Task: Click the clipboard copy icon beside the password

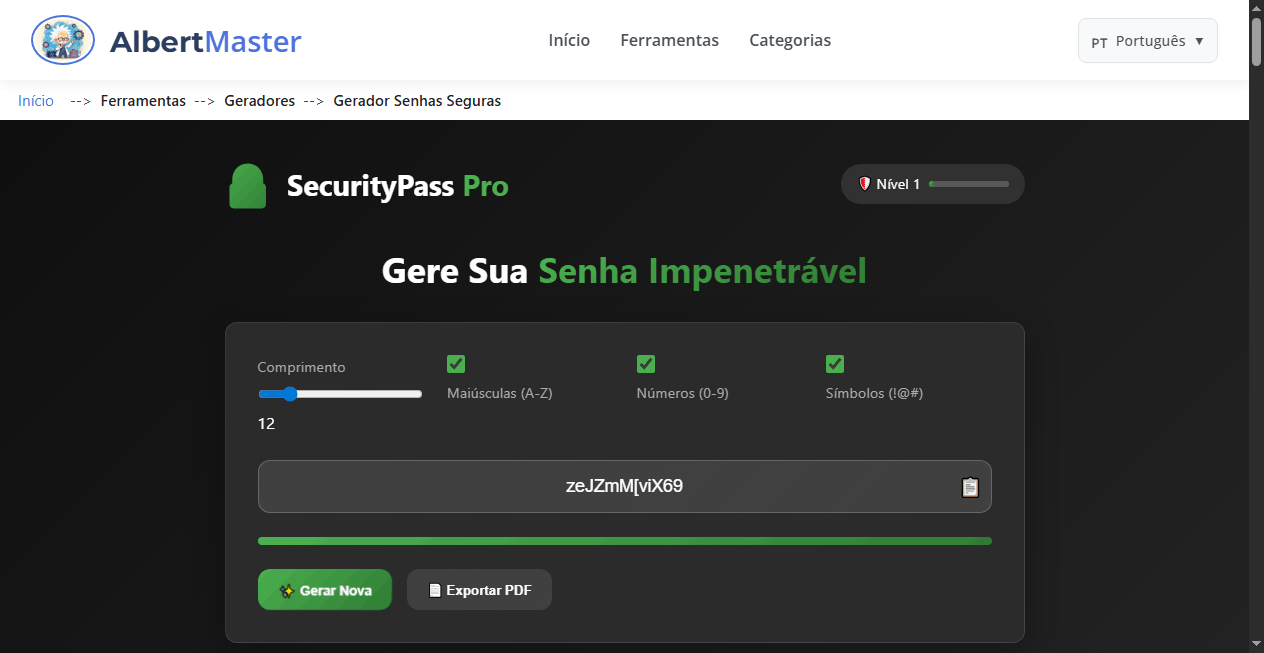Action: click(x=969, y=486)
